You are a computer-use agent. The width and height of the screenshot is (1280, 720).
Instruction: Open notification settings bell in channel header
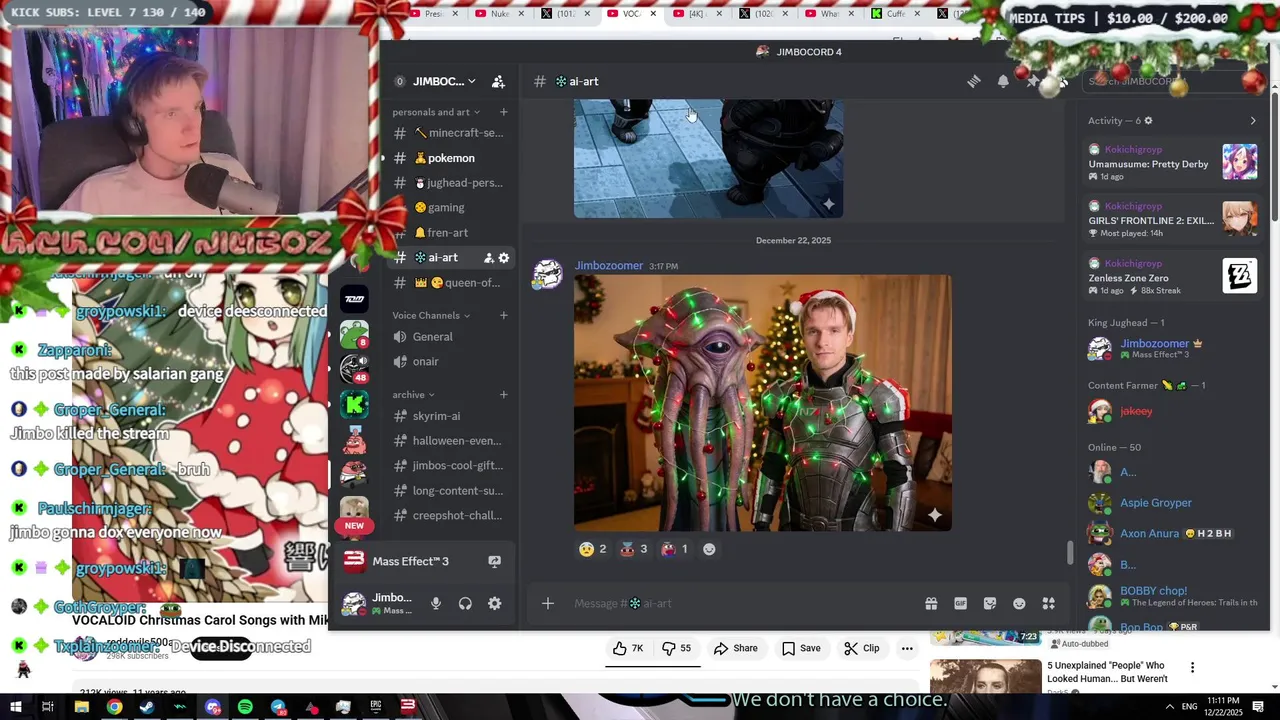(1003, 81)
